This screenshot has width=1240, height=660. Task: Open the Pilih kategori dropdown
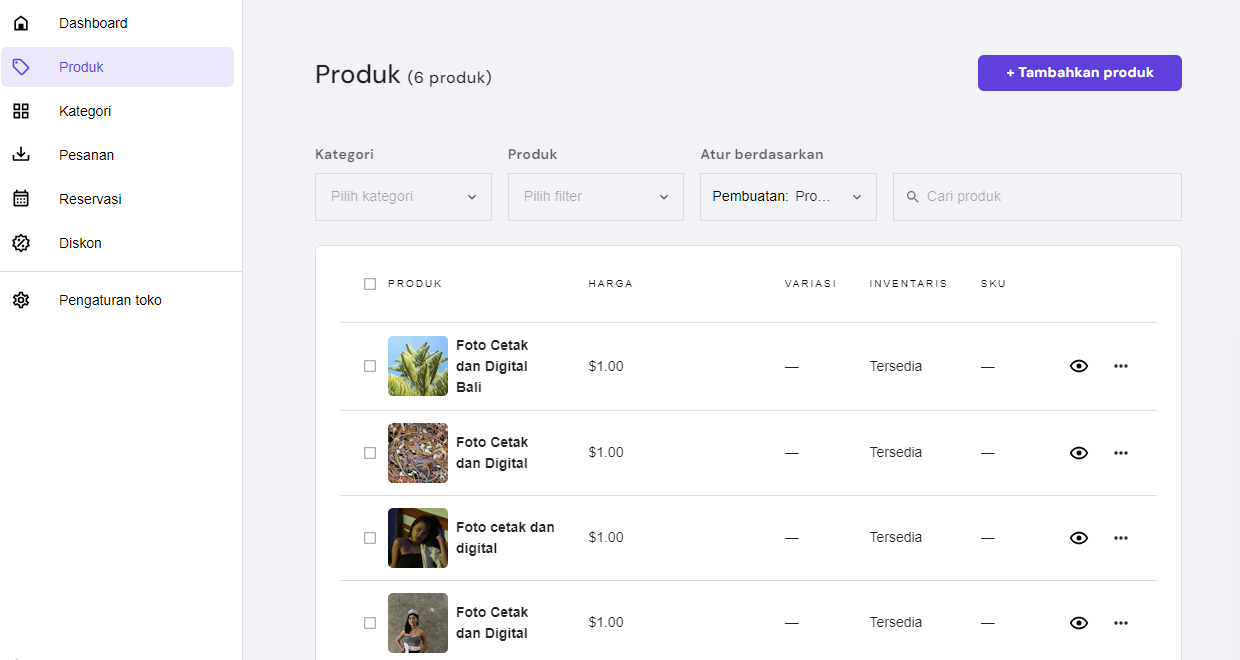pyautogui.click(x=403, y=196)
